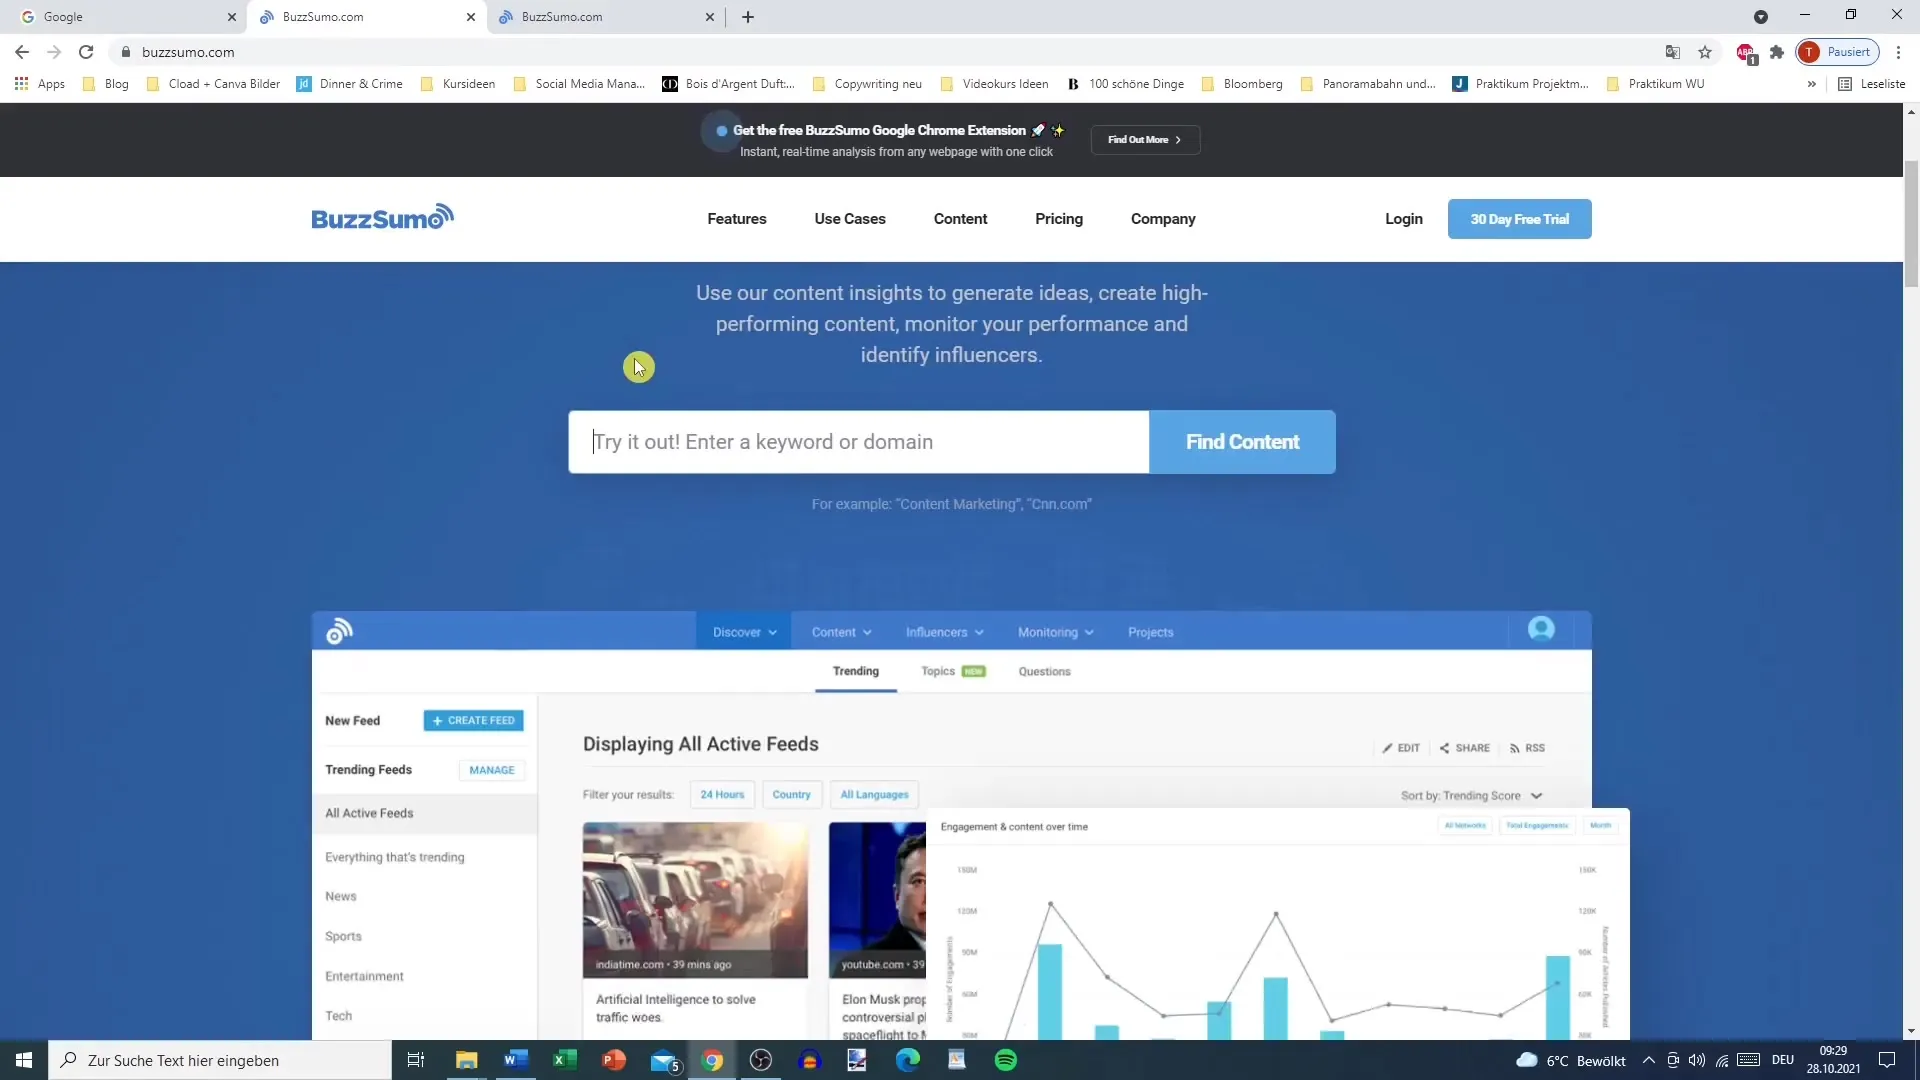Click Find Out More in banner

point(1145,140)
